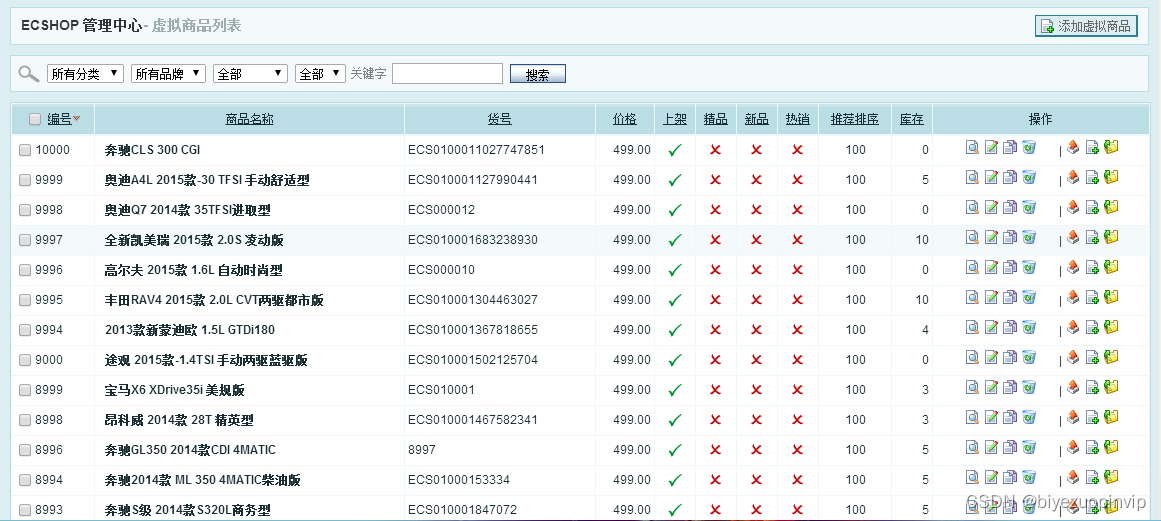Click the pencil edit icon for 途观 2015款 row
The width and height of the screenshot is (1161, 521).
(991, 357)
